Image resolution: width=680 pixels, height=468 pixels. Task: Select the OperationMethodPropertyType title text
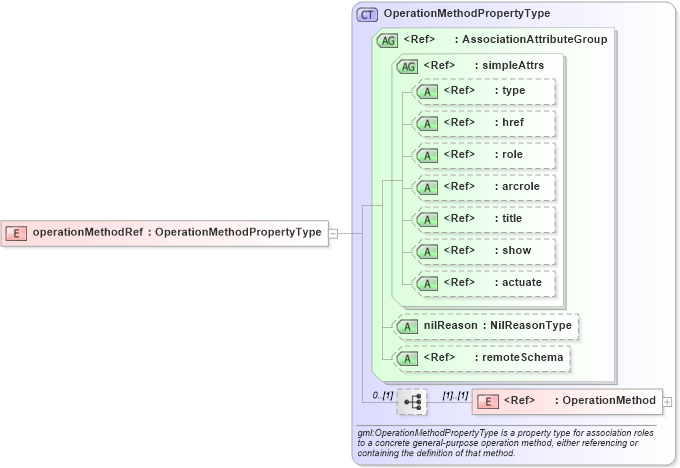pyautogui.click(x=467, y=13)
